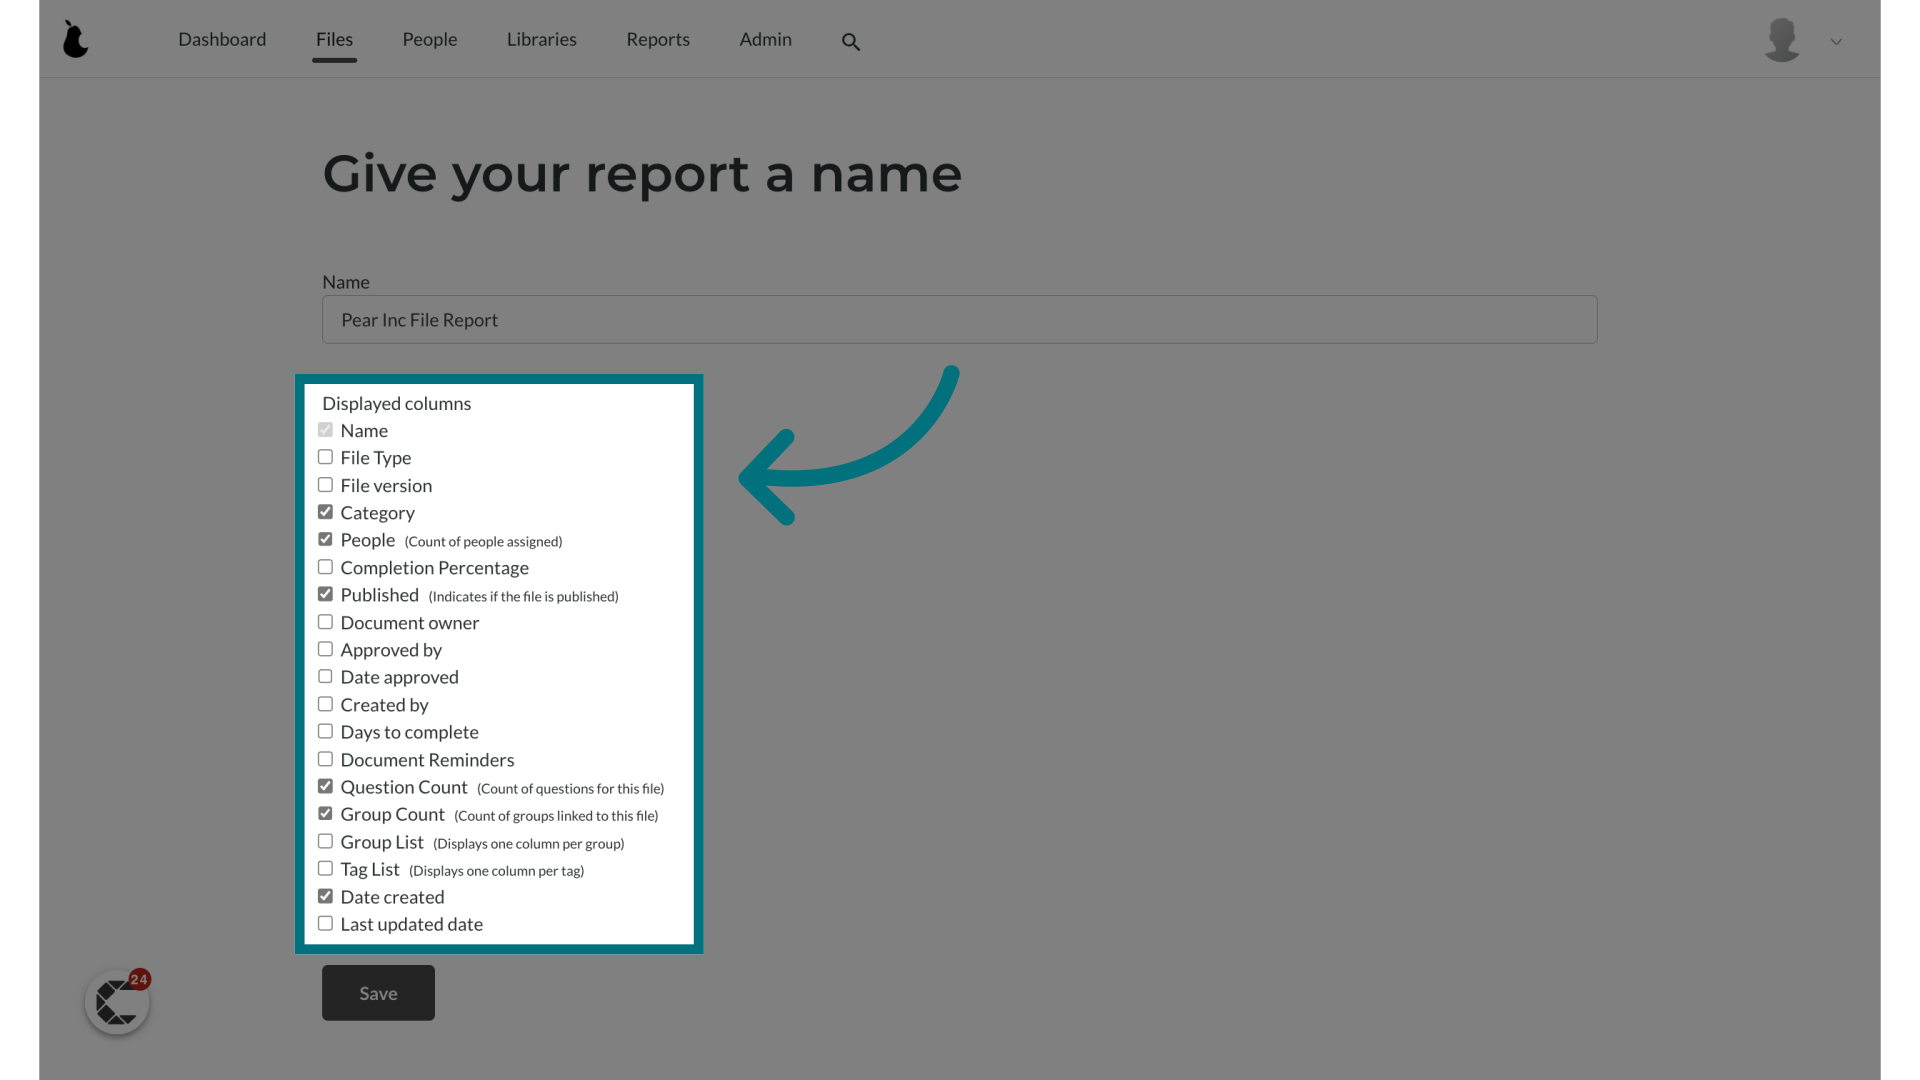
Task: Click the Pear Inc File Report name field
Action: 960,319
